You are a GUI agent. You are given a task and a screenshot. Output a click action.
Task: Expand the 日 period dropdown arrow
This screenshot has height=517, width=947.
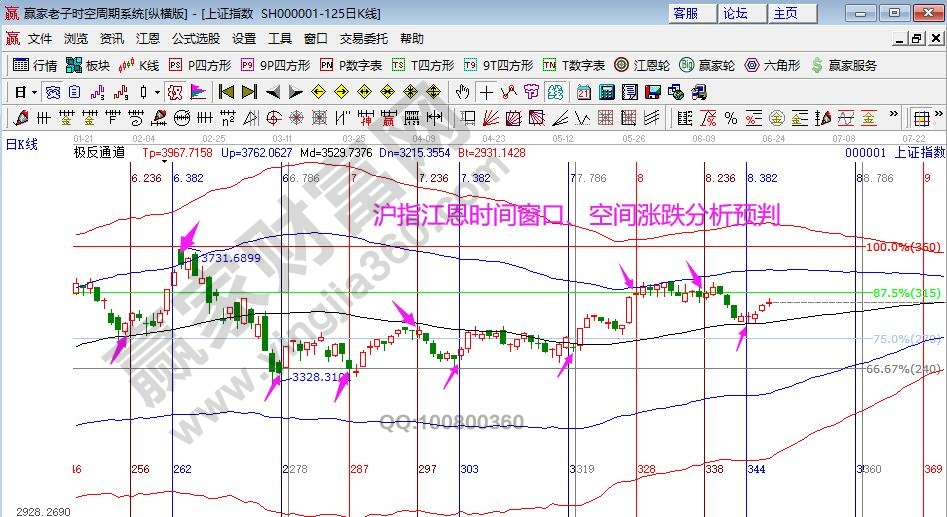35,92
